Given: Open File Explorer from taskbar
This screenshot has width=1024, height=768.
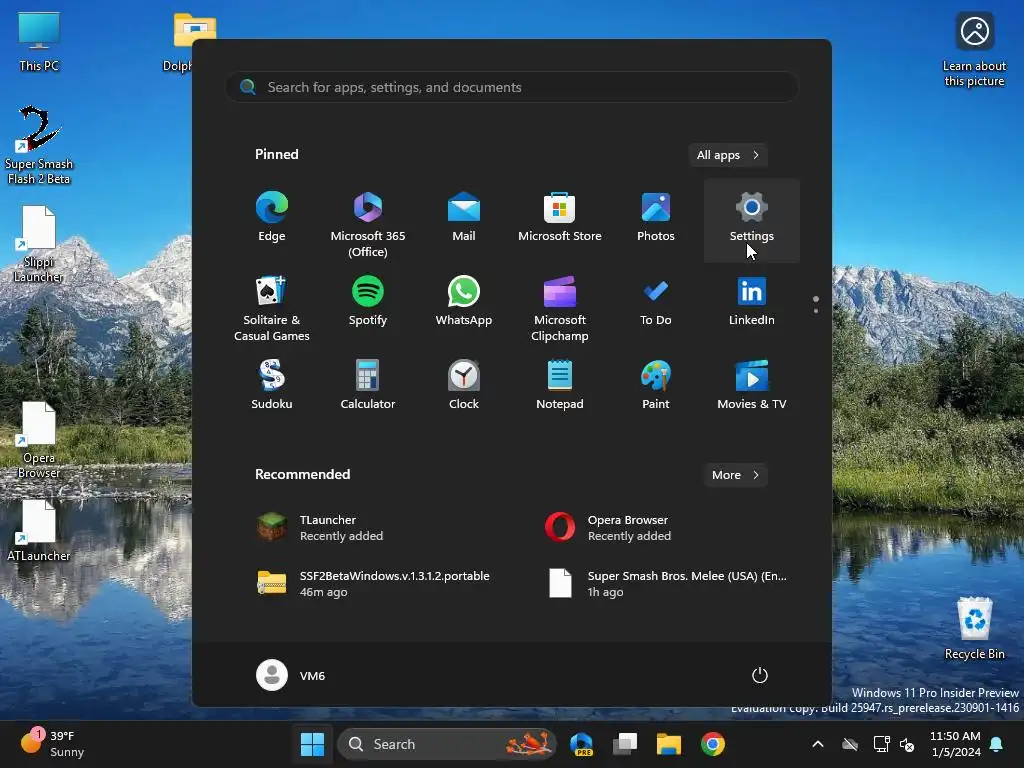Looking at the screenshot, I should 669,744.
